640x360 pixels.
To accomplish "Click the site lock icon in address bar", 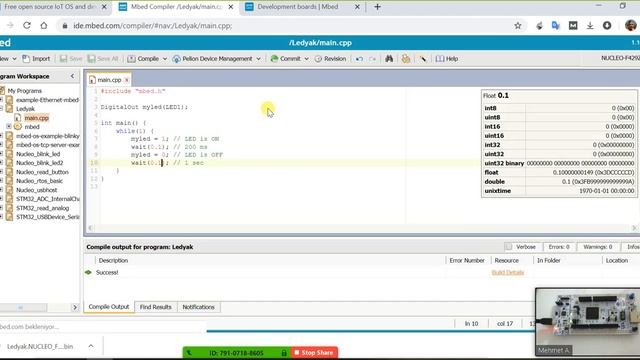I will pos(64,26).
